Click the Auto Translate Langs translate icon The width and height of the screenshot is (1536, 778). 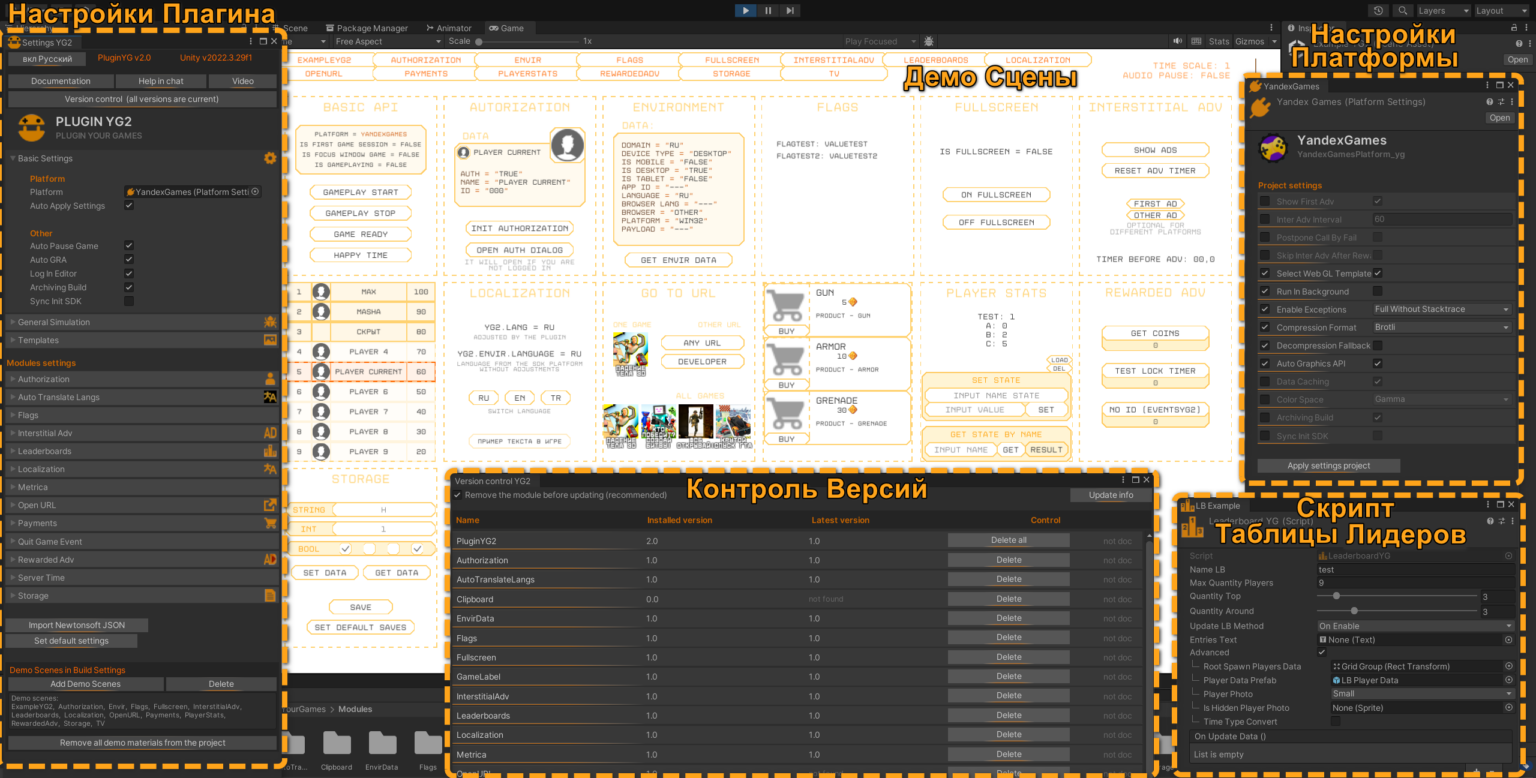[270, 397]
